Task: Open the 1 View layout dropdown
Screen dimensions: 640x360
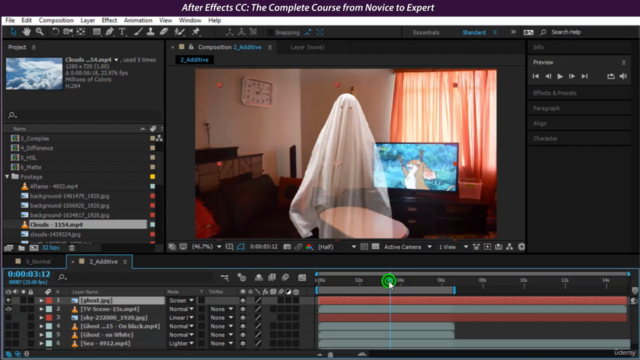Action: pos(453,247)
